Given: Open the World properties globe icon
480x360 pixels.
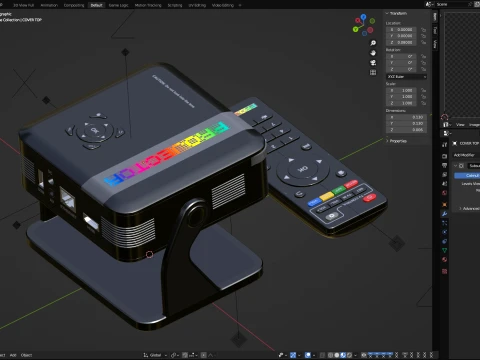Looking at the screenshot, I should coord(444,193).
